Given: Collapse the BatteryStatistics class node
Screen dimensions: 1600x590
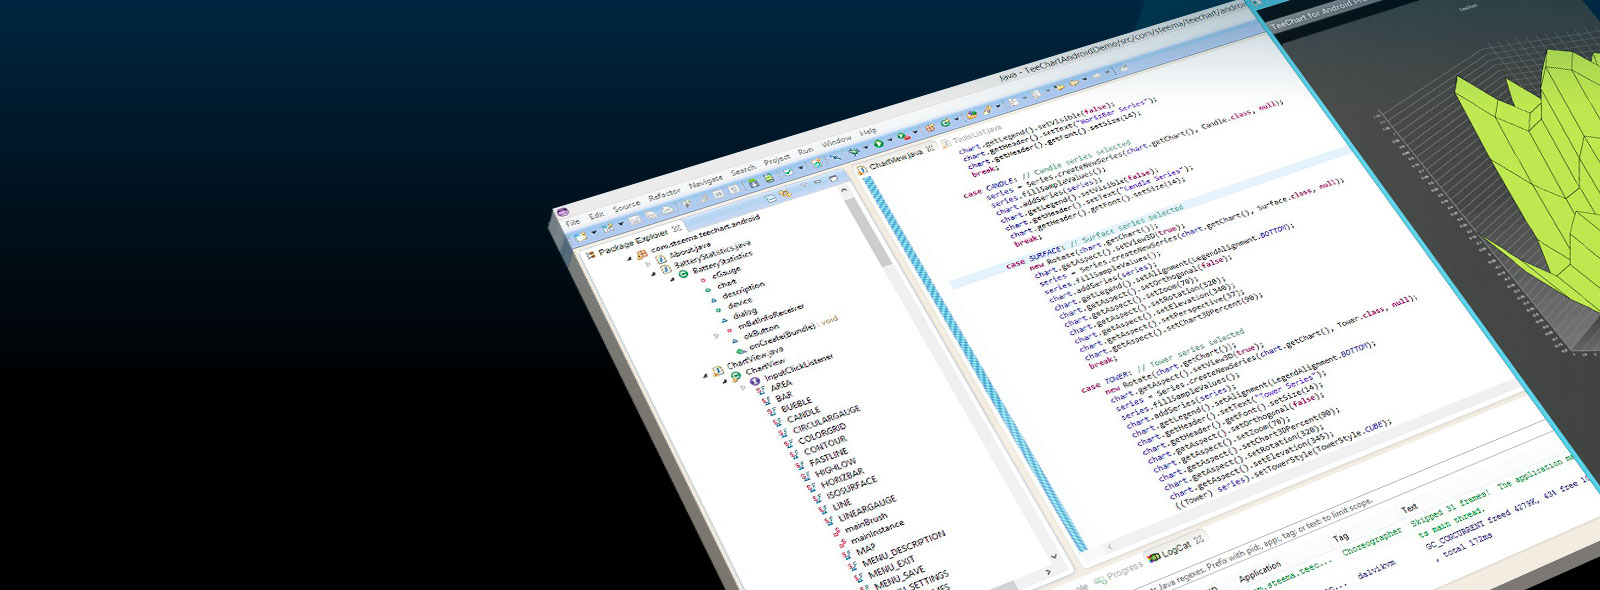Looking at the screenshot, I should coord(672,279).
